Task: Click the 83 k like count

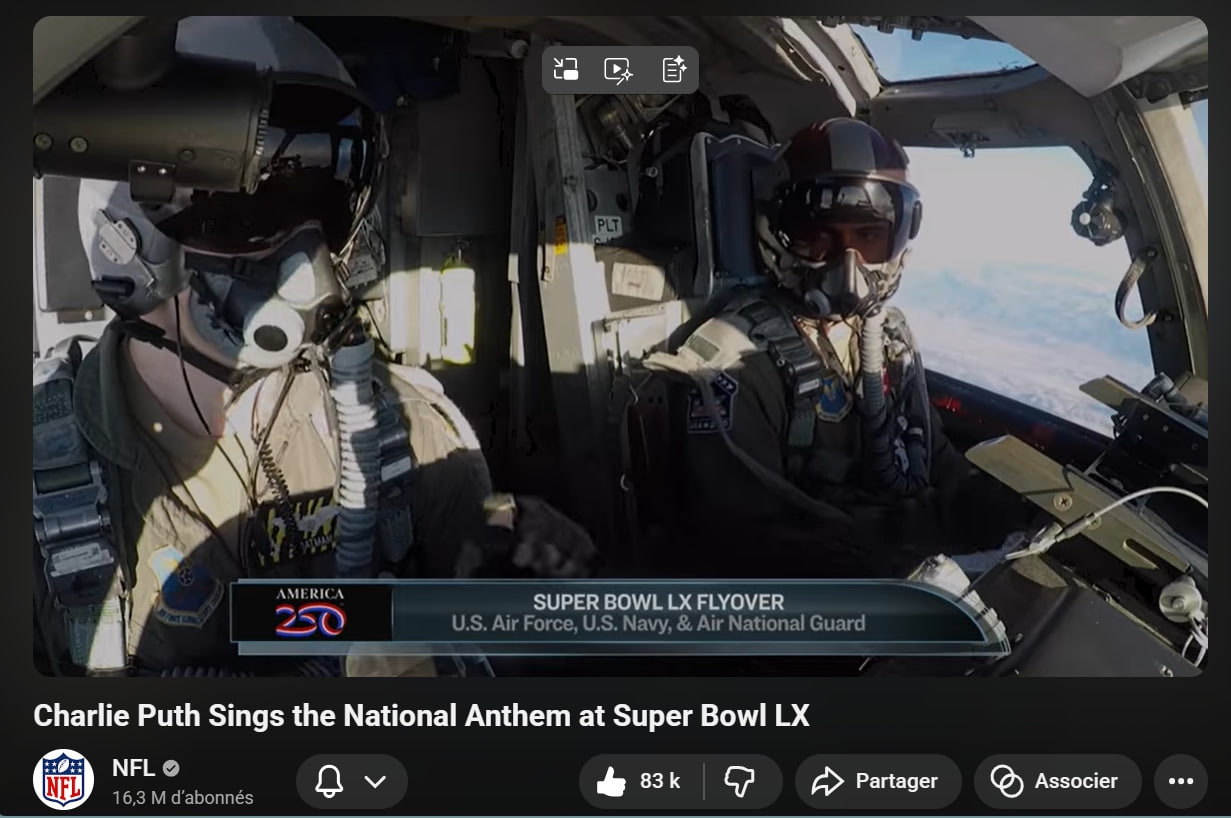Action: click(660, 781)
